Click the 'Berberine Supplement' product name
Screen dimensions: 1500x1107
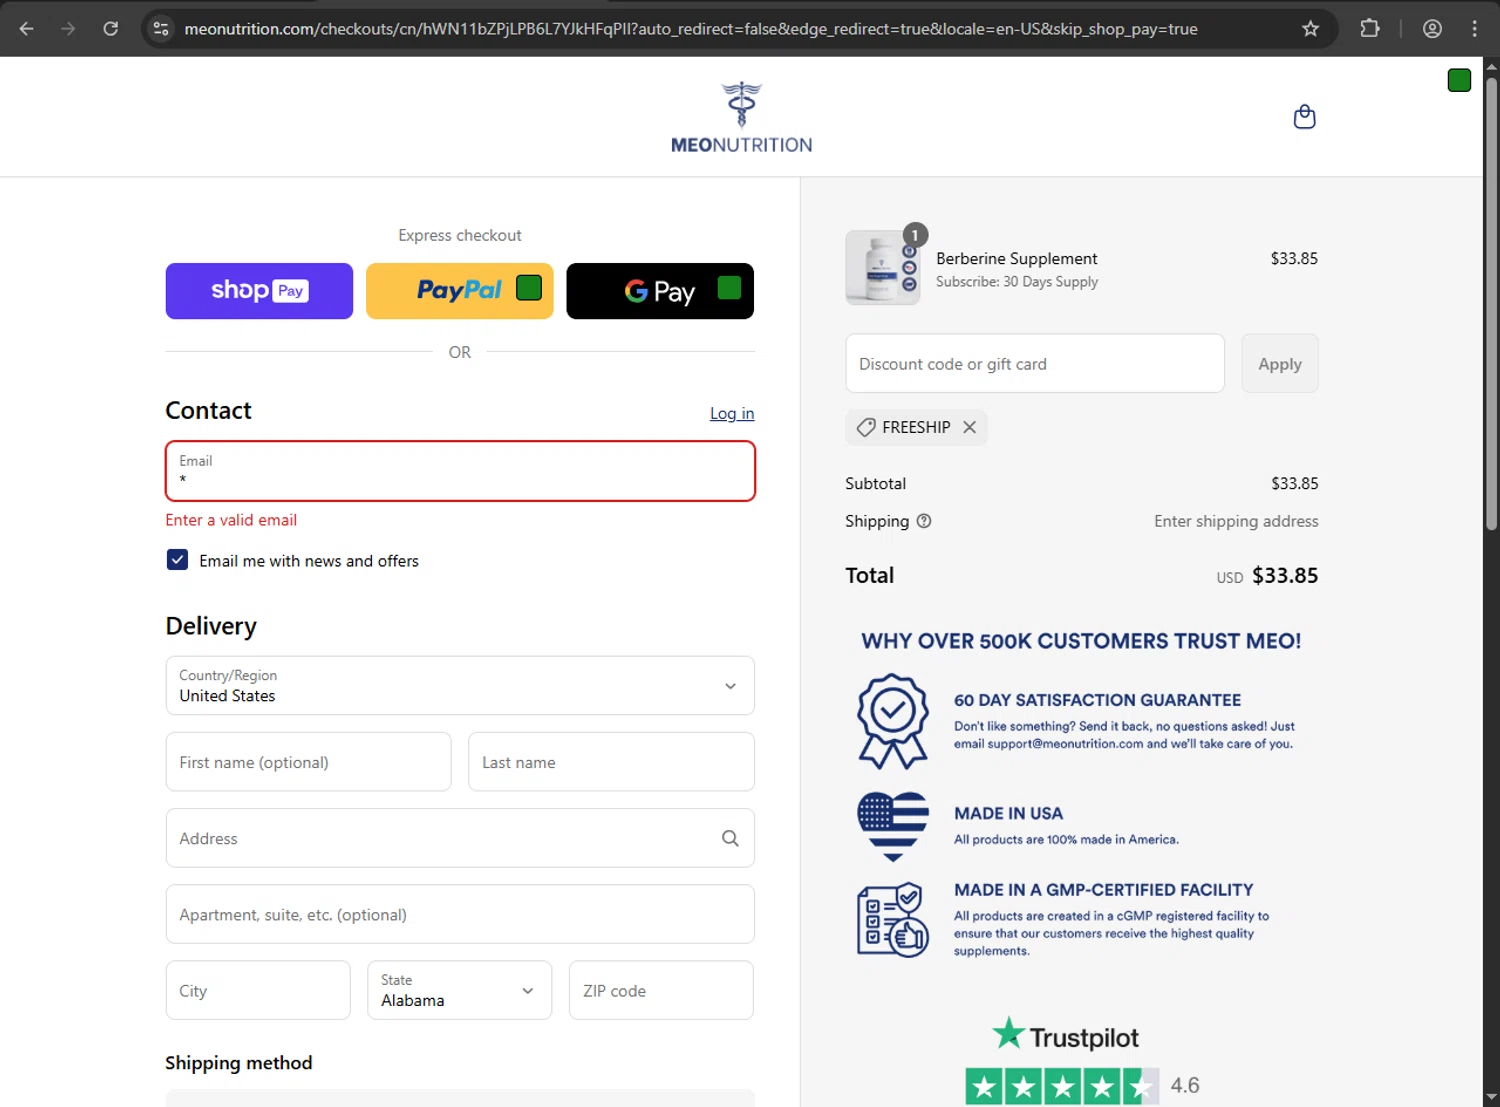coord(1017,258)
